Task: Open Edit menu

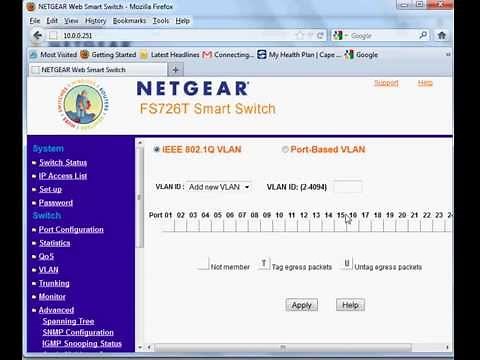Action: tap(52, 21)
